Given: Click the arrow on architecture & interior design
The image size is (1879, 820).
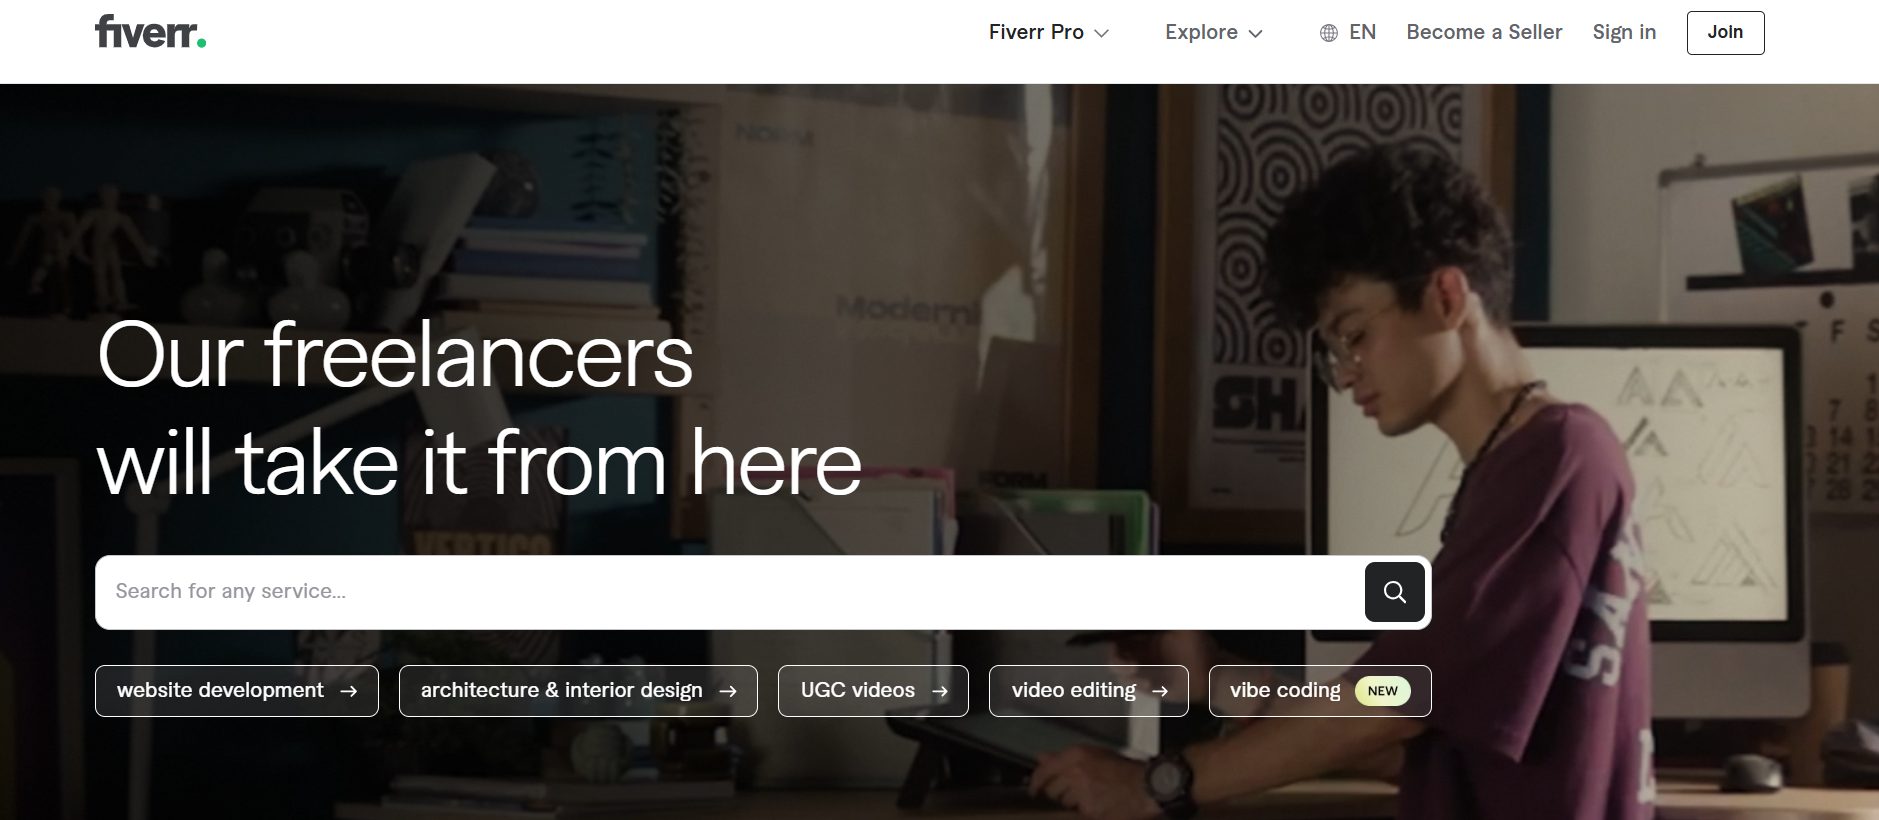Looking at the screenshot, I should 728,691.
